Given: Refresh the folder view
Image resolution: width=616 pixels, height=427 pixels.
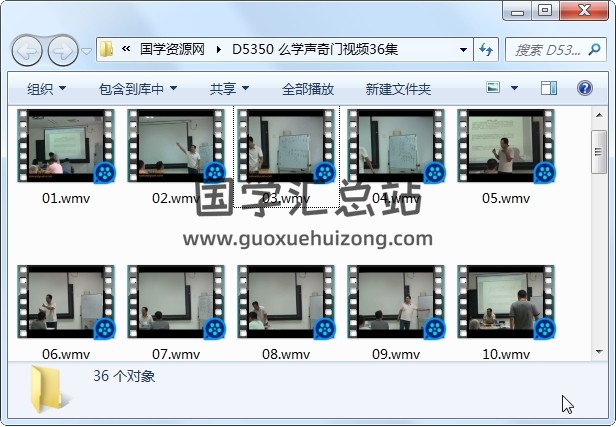Looking at the screenshot, I should (486, 49).
